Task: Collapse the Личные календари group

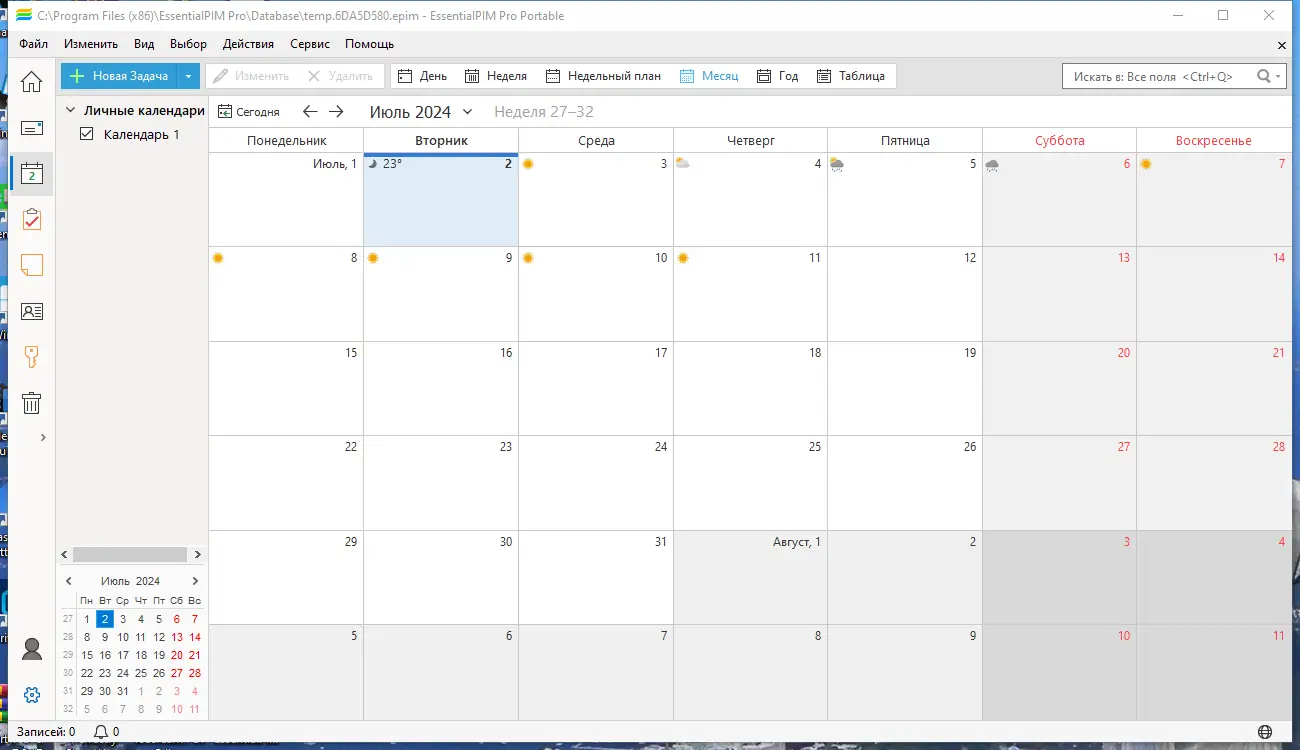Action: [x=71, y=111]
